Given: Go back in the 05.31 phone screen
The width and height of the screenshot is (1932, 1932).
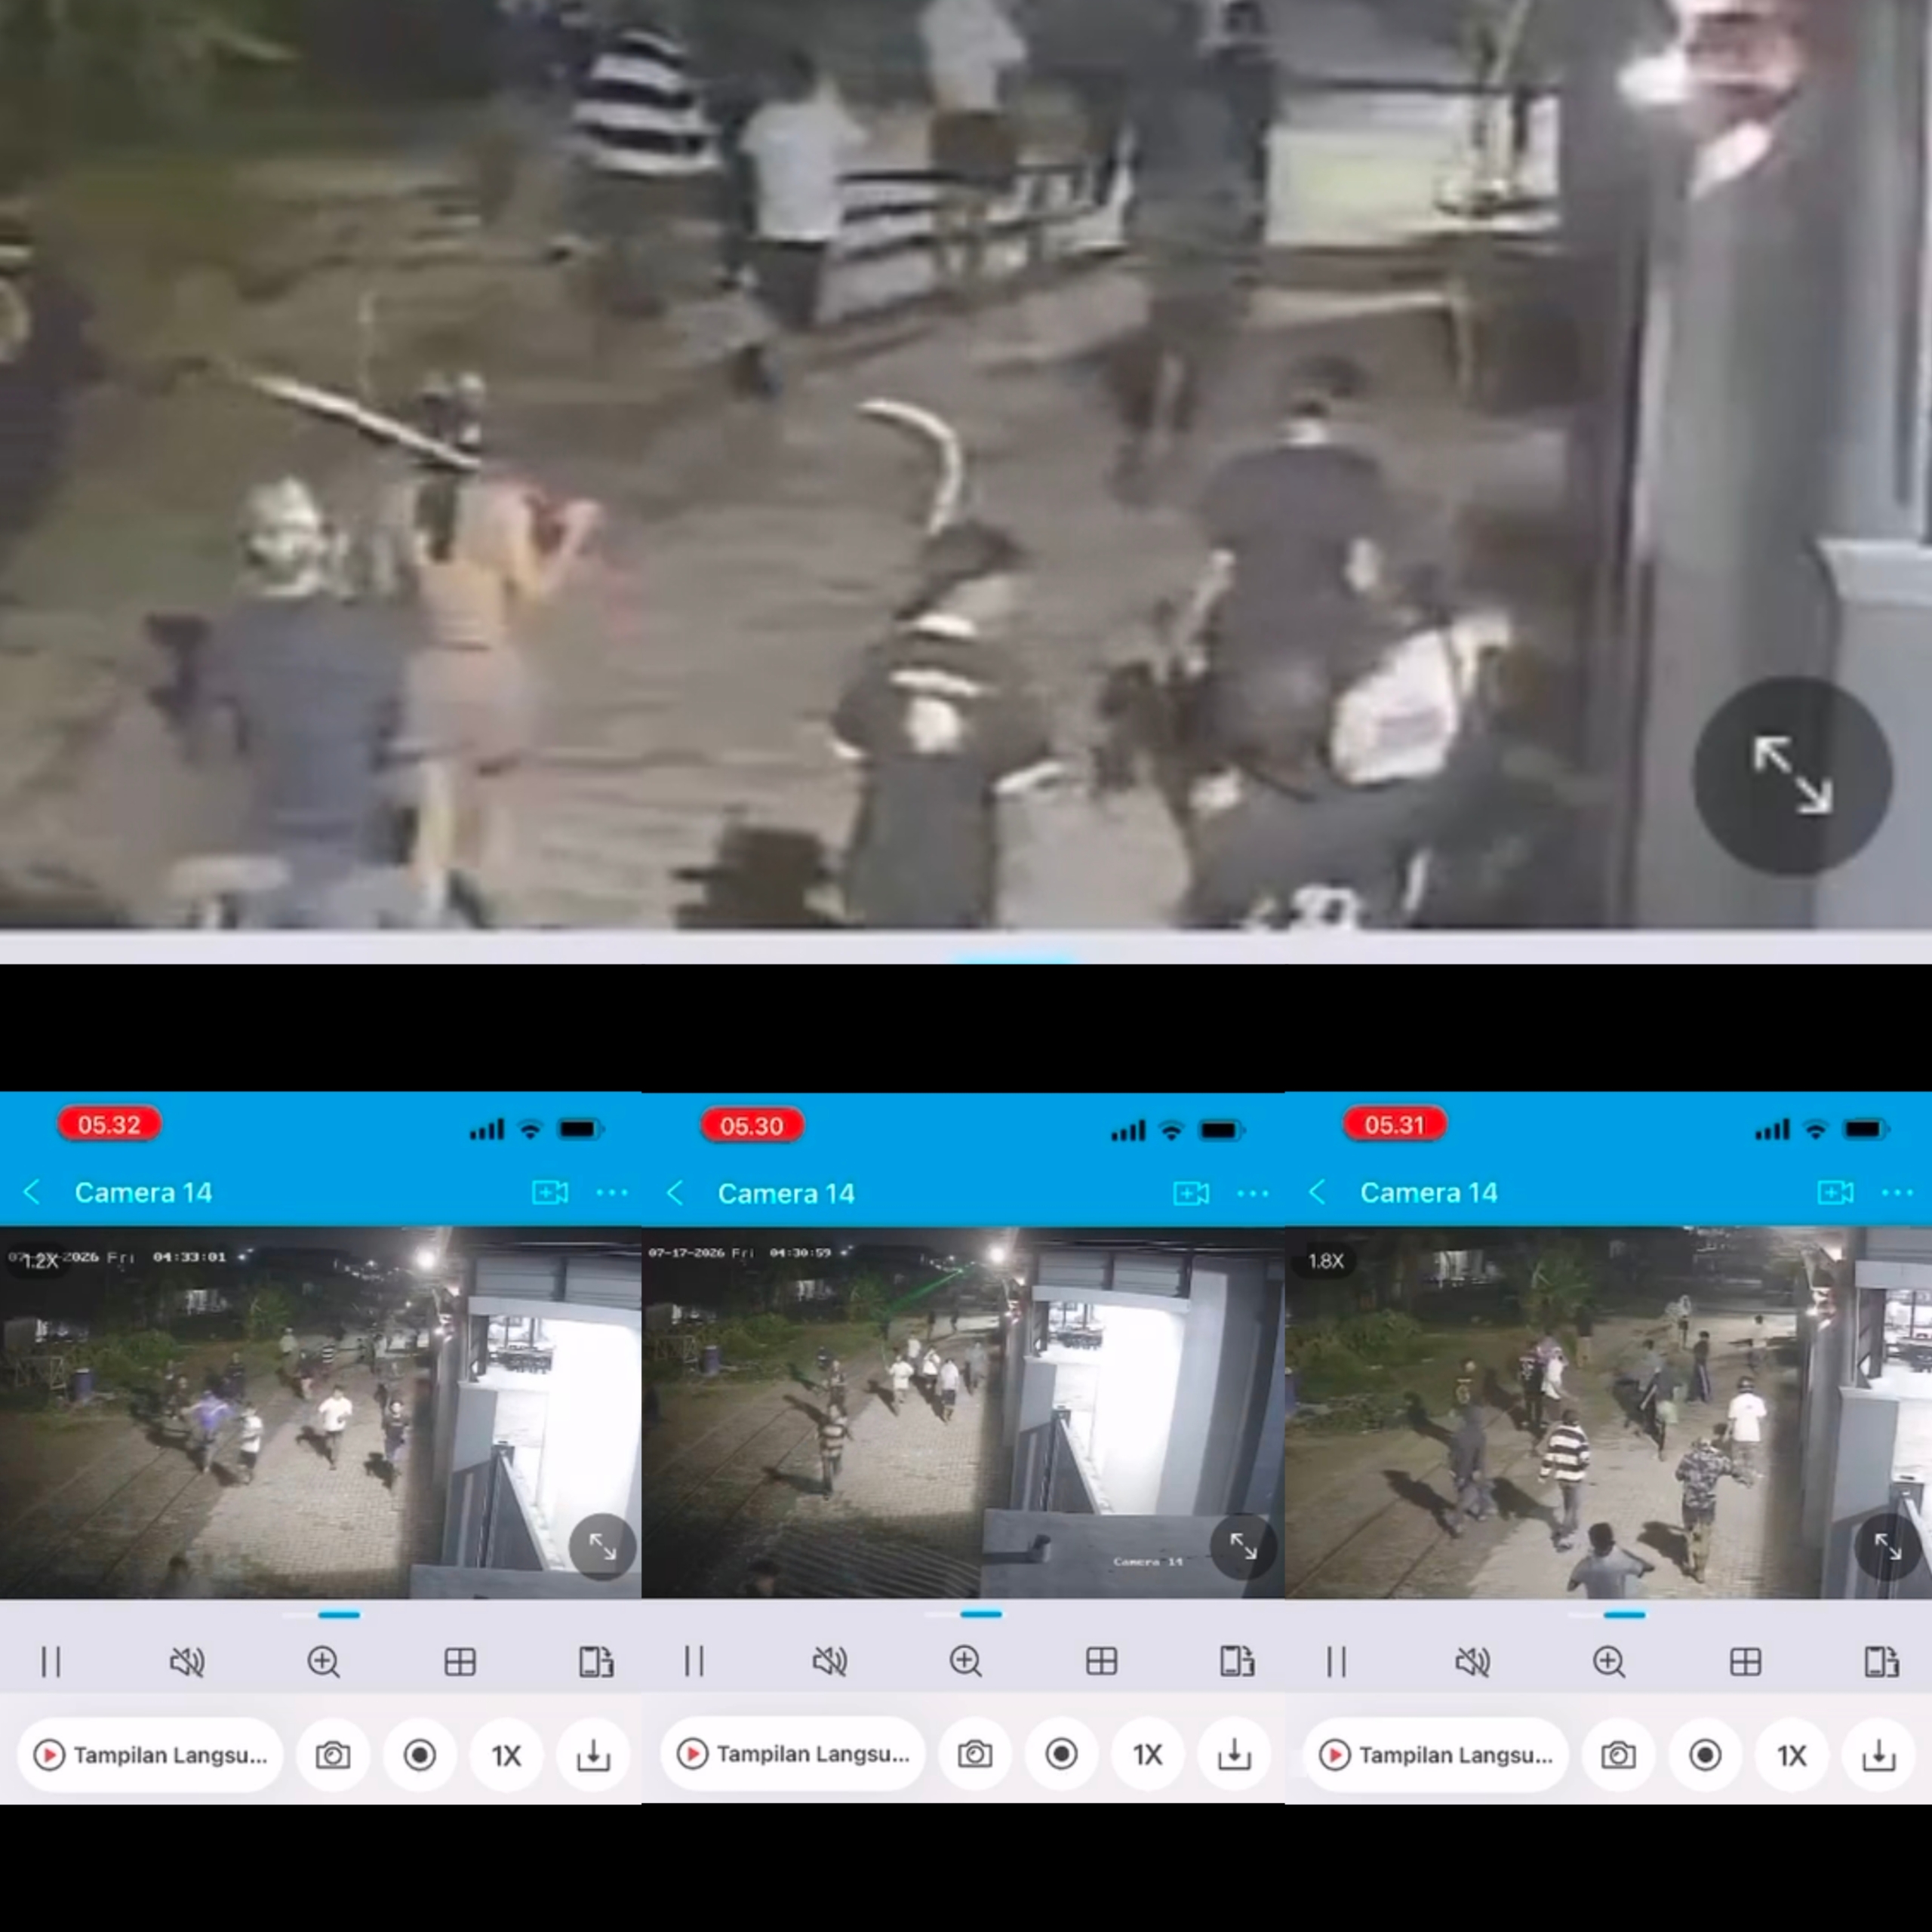Looking at the screenshot, I should coord(1317,1192).
